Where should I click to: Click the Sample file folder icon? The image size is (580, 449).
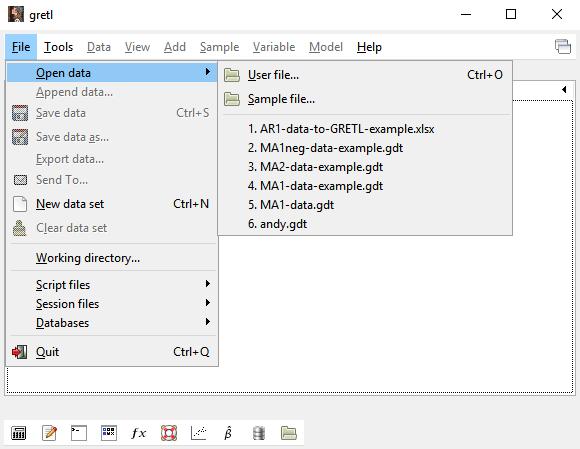[x=232, y=99]
